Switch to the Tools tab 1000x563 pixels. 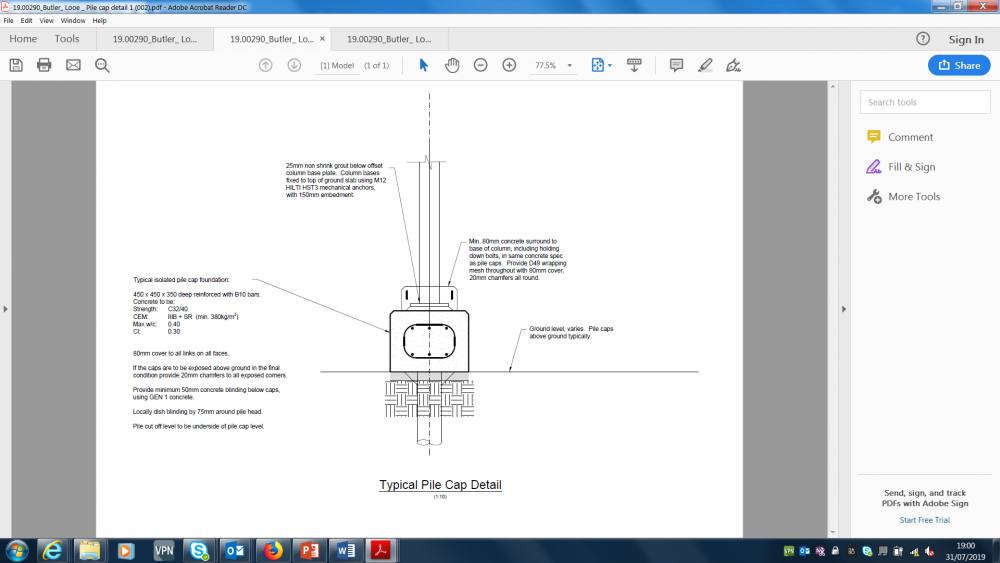pyautogui.click(x=67, y=39)
